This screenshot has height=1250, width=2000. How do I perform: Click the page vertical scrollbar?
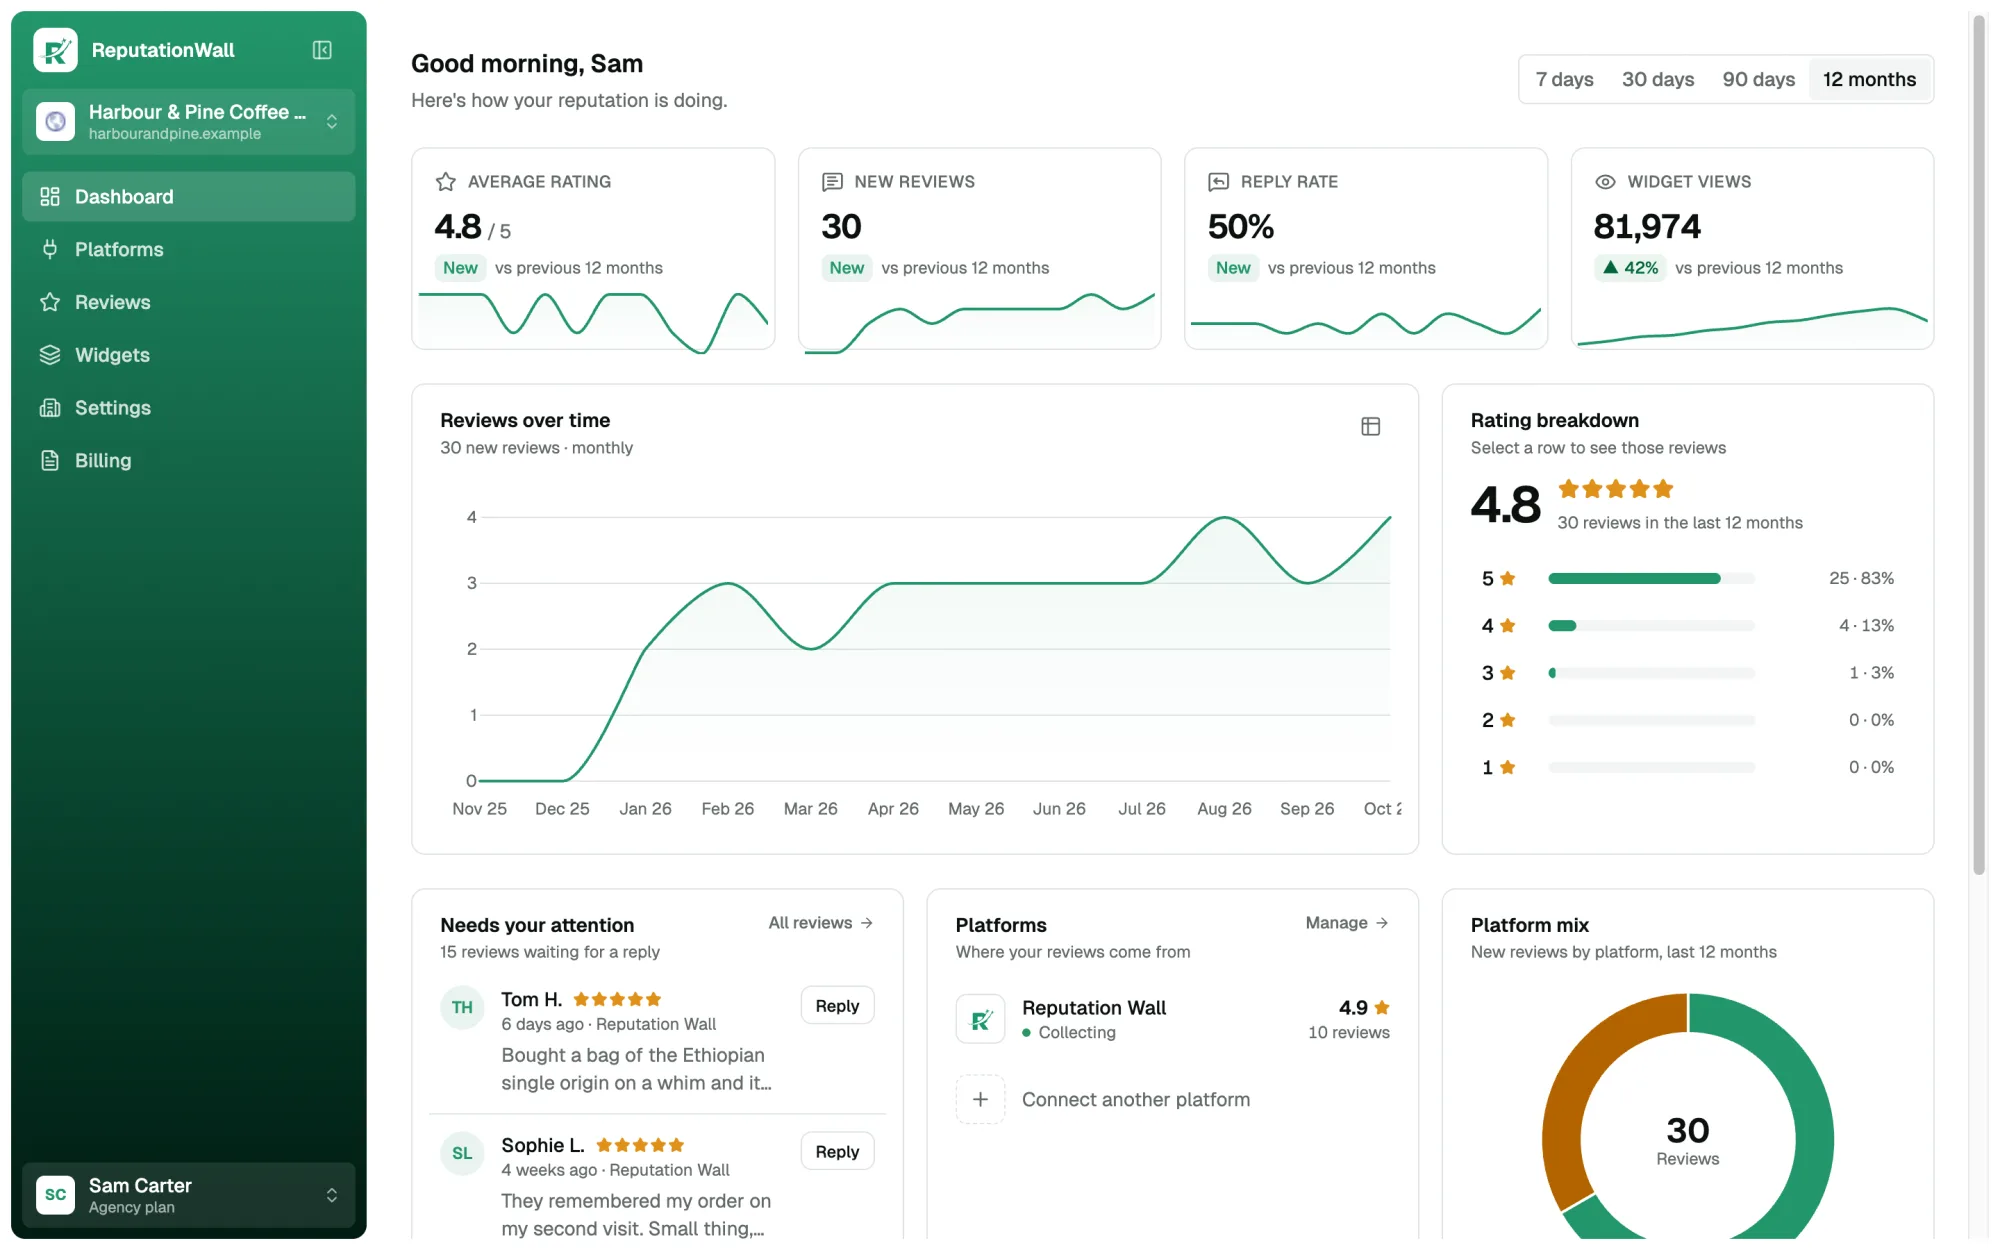(1978, 445)
